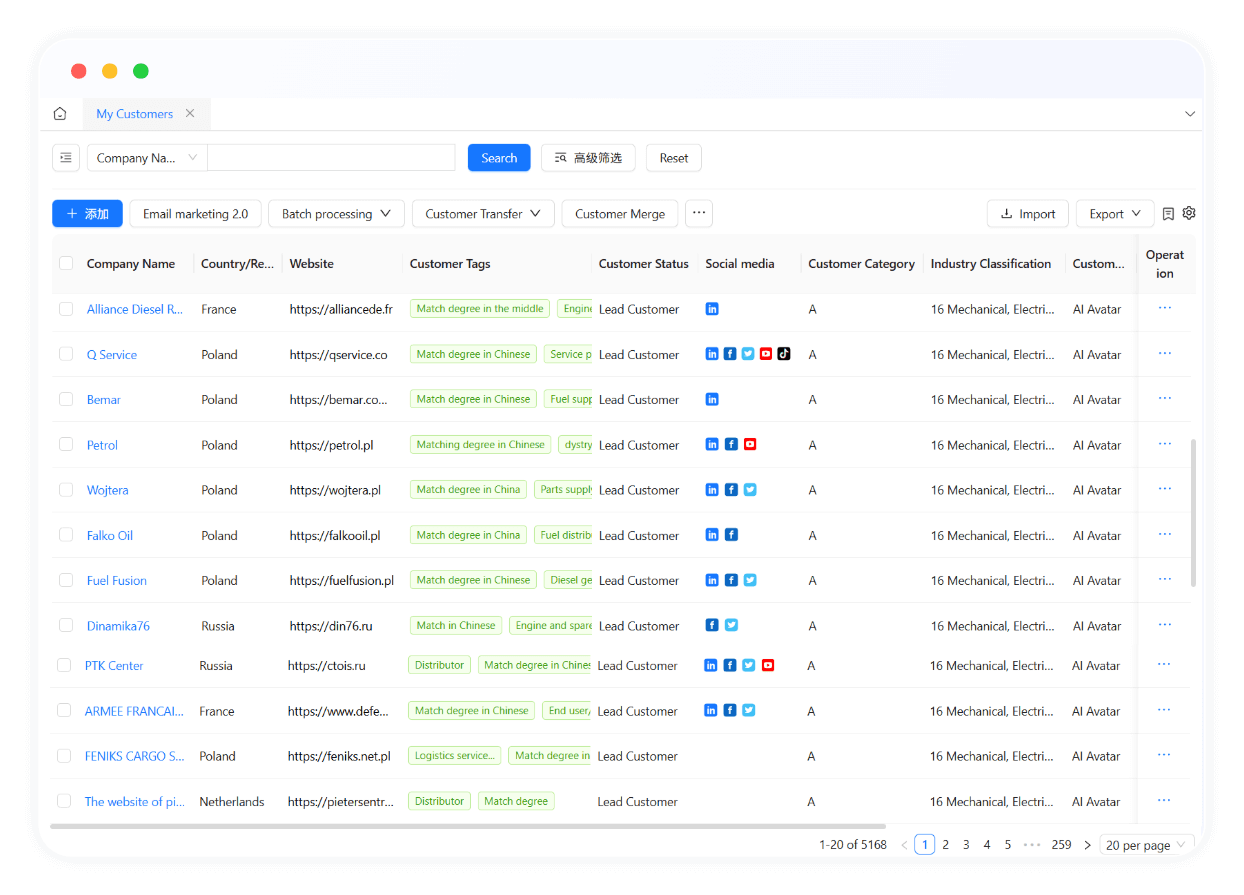Screen dimensions: 1244x895
Task: Open the LinkedIn icon for Q Service
Action: (x=711, y=353)
